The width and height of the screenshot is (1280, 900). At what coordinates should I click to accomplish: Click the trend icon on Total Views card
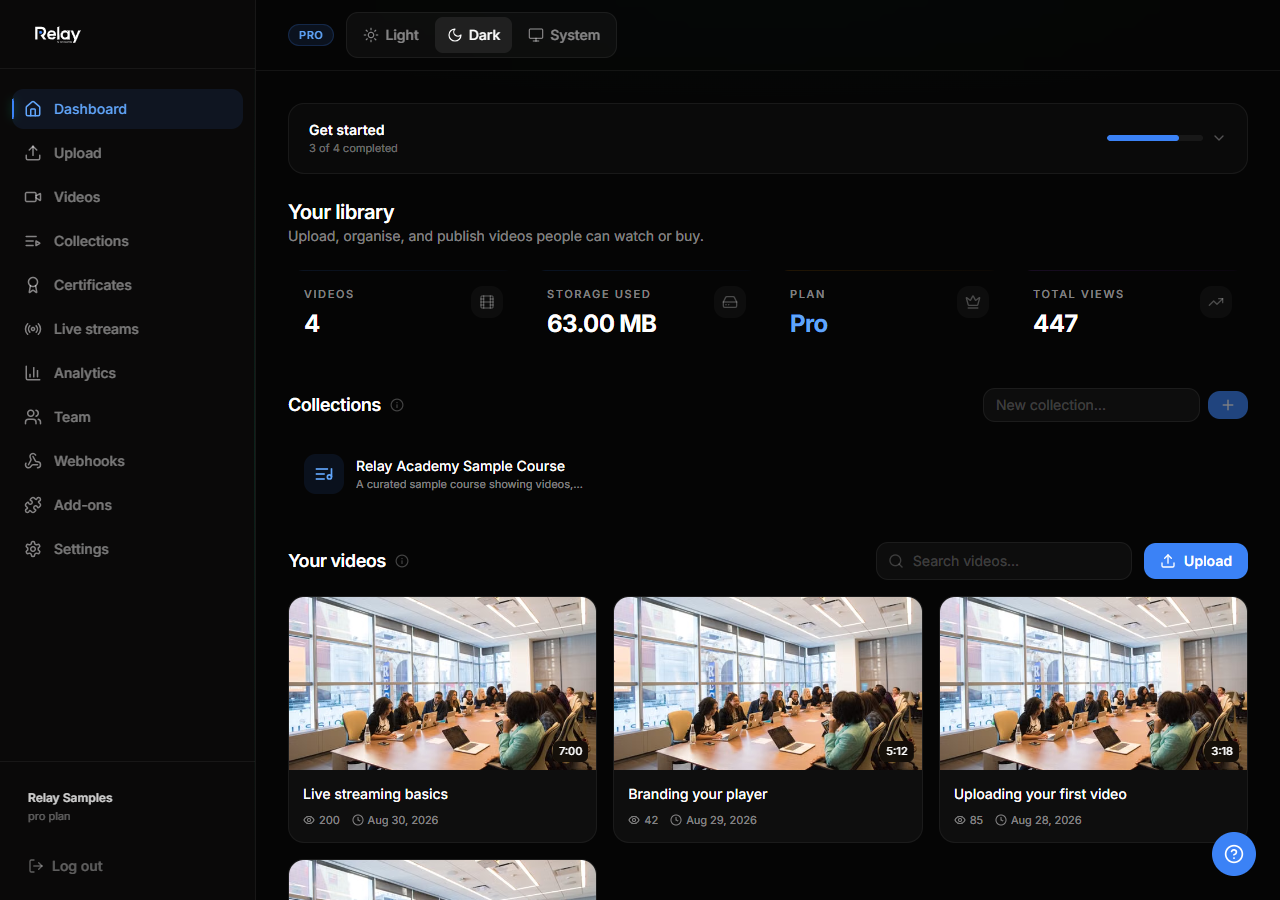point(1216,302)
